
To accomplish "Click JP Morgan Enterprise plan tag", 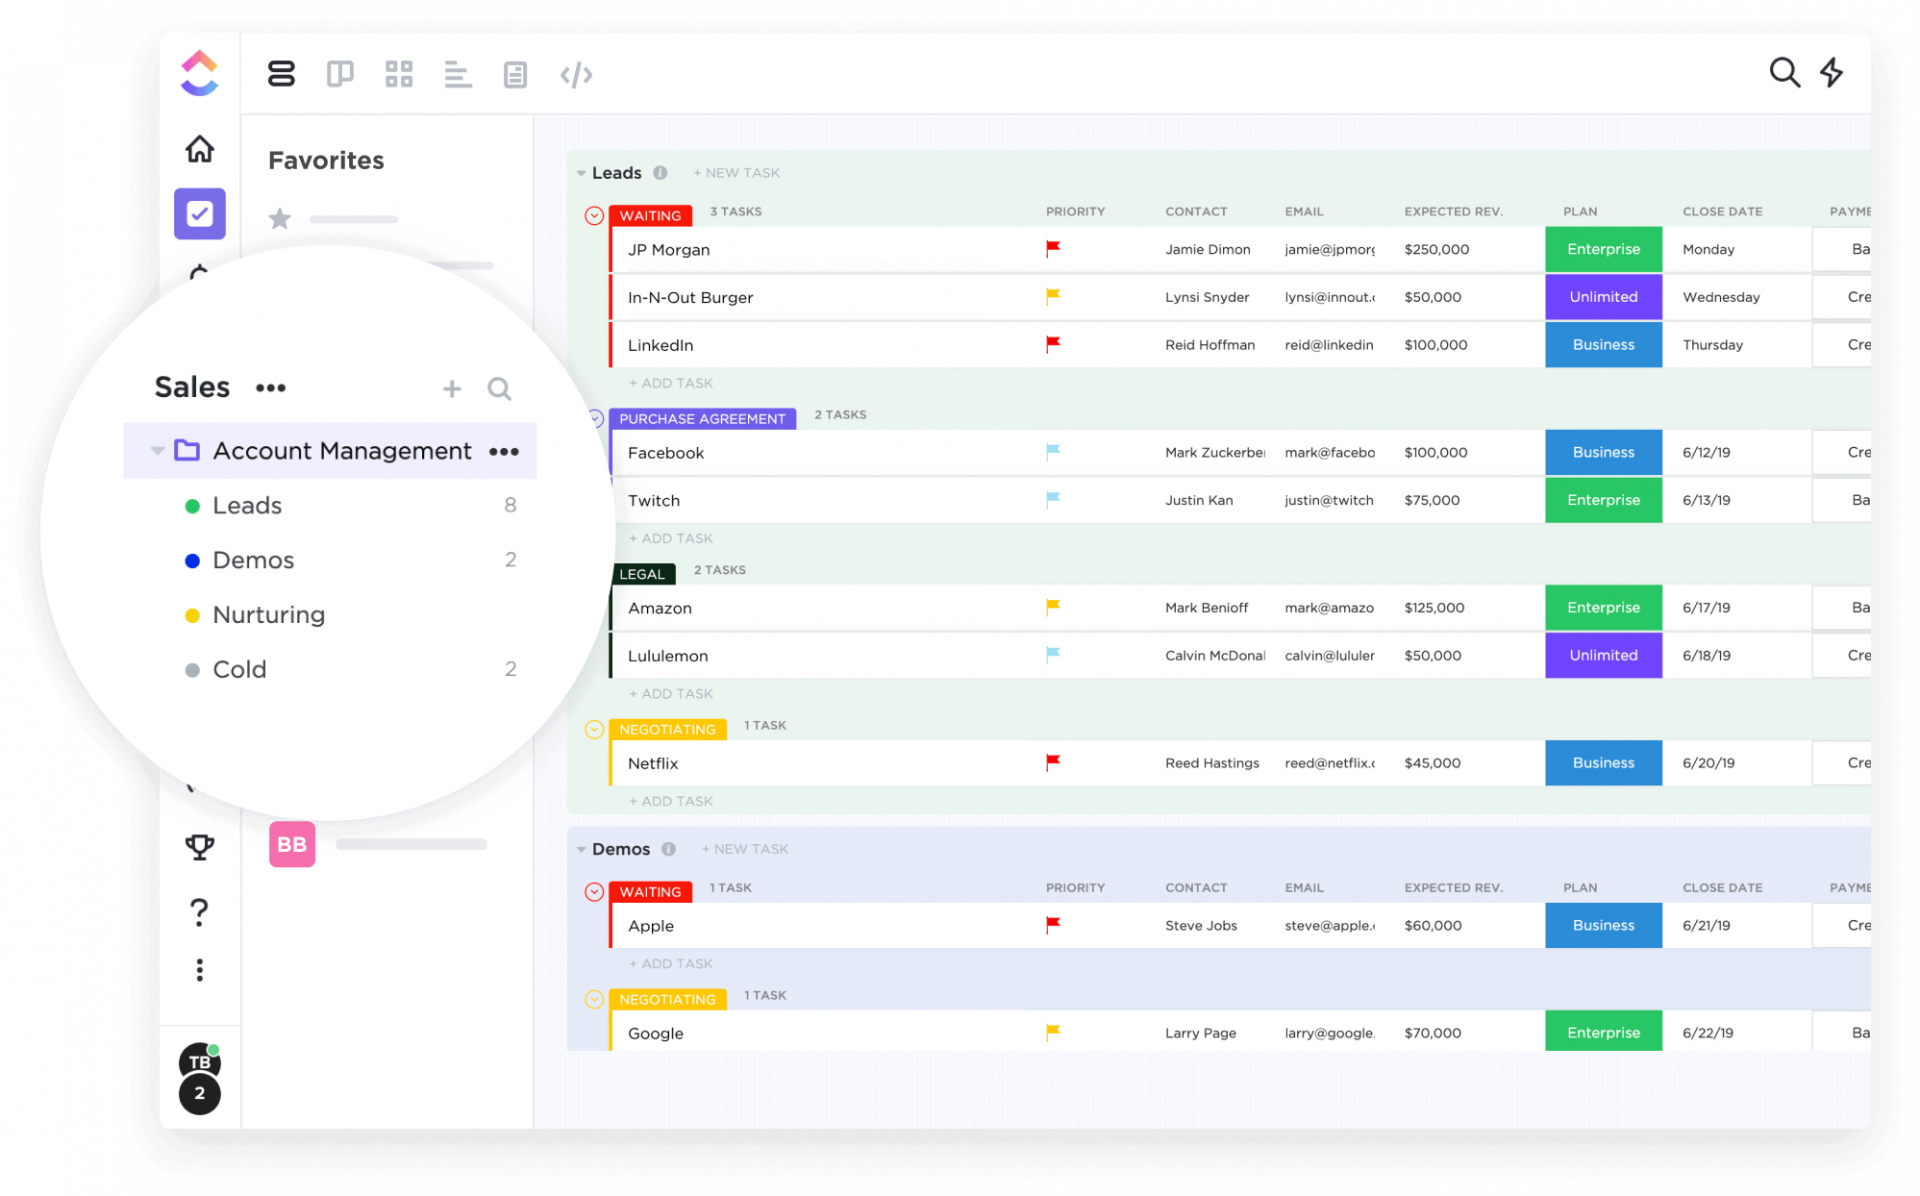I will pyautogui.click(x=1603, y=249).
